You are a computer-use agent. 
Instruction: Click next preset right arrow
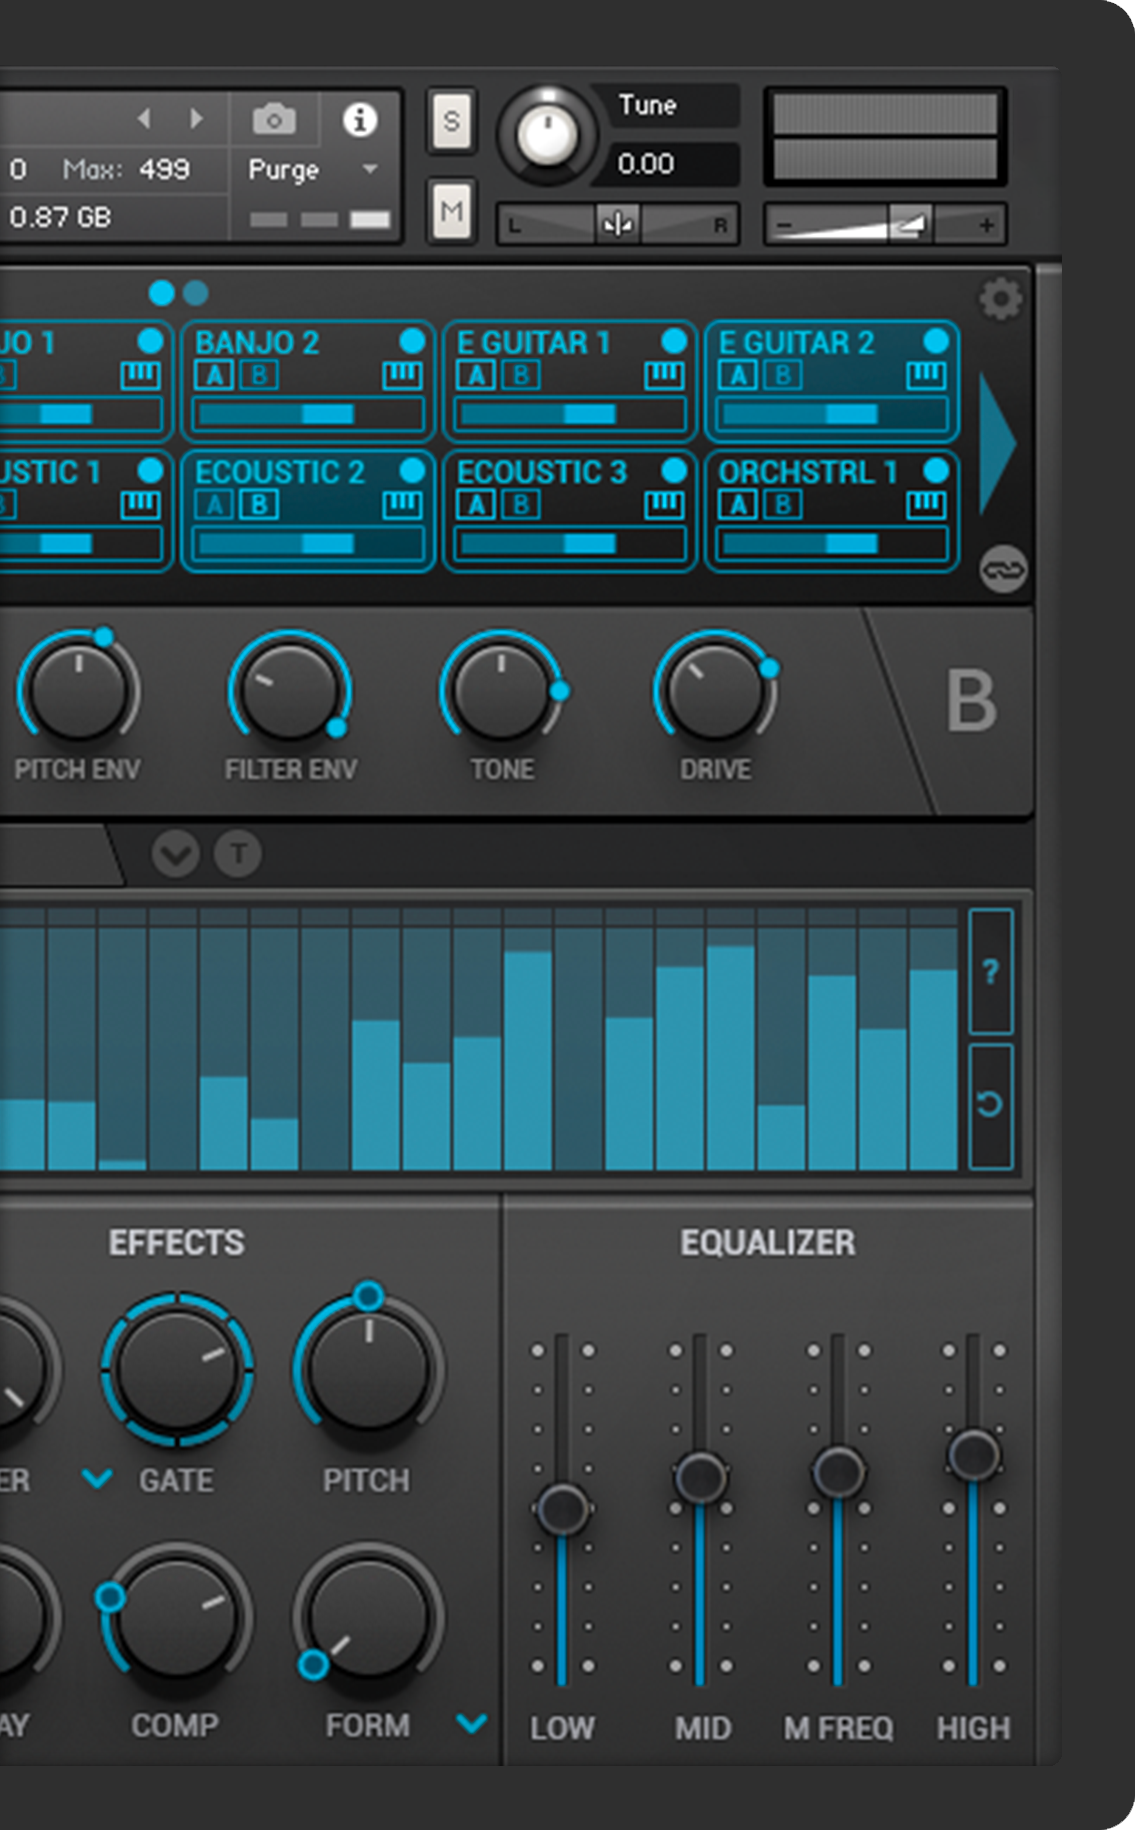tap(197, 119)
